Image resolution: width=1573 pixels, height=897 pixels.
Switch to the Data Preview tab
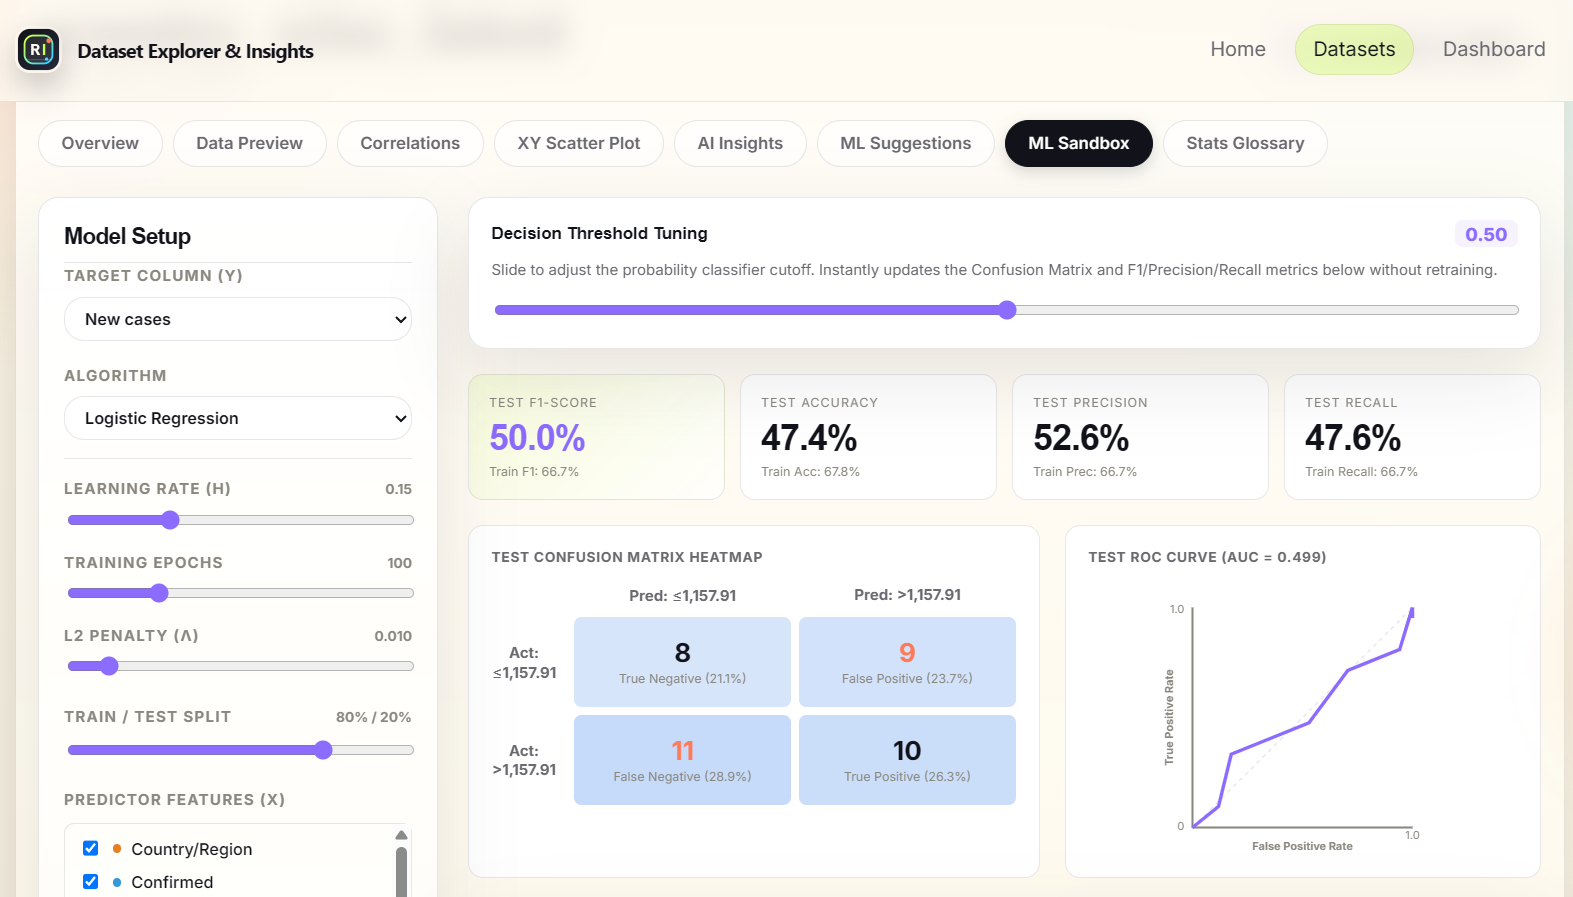click(250, 143)
